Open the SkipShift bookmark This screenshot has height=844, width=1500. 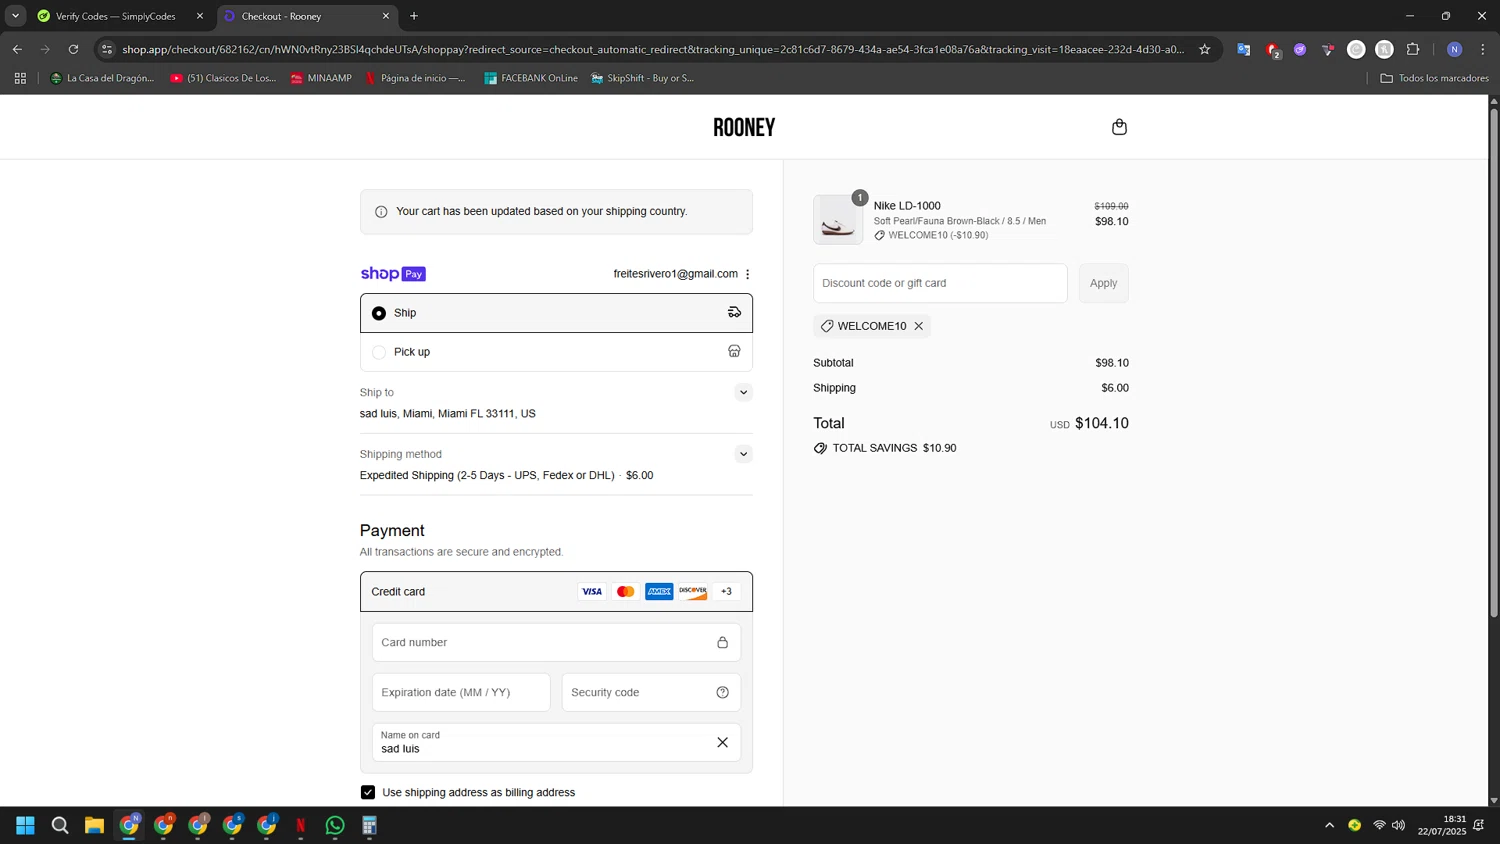[642, 78]
